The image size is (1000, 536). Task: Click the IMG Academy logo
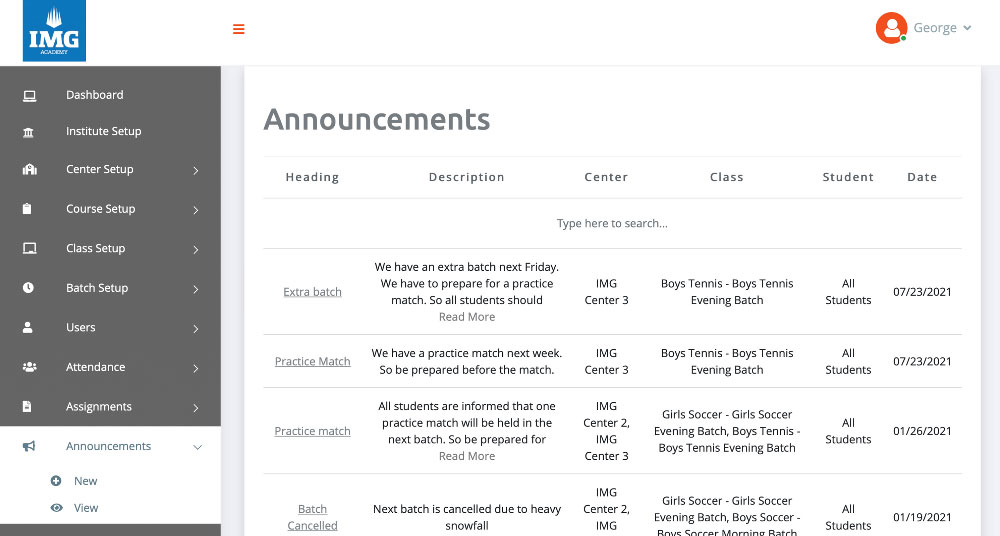pyautogui.click(x=54, y=31)
